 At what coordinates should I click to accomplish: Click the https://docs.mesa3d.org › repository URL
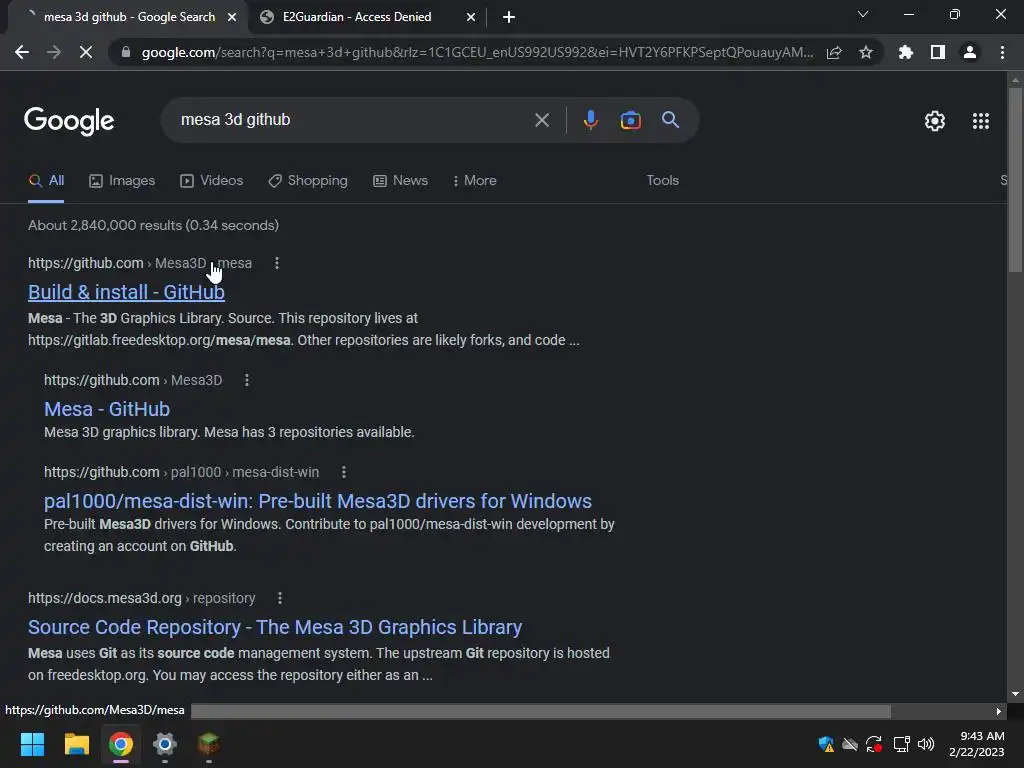pos(141,598)
